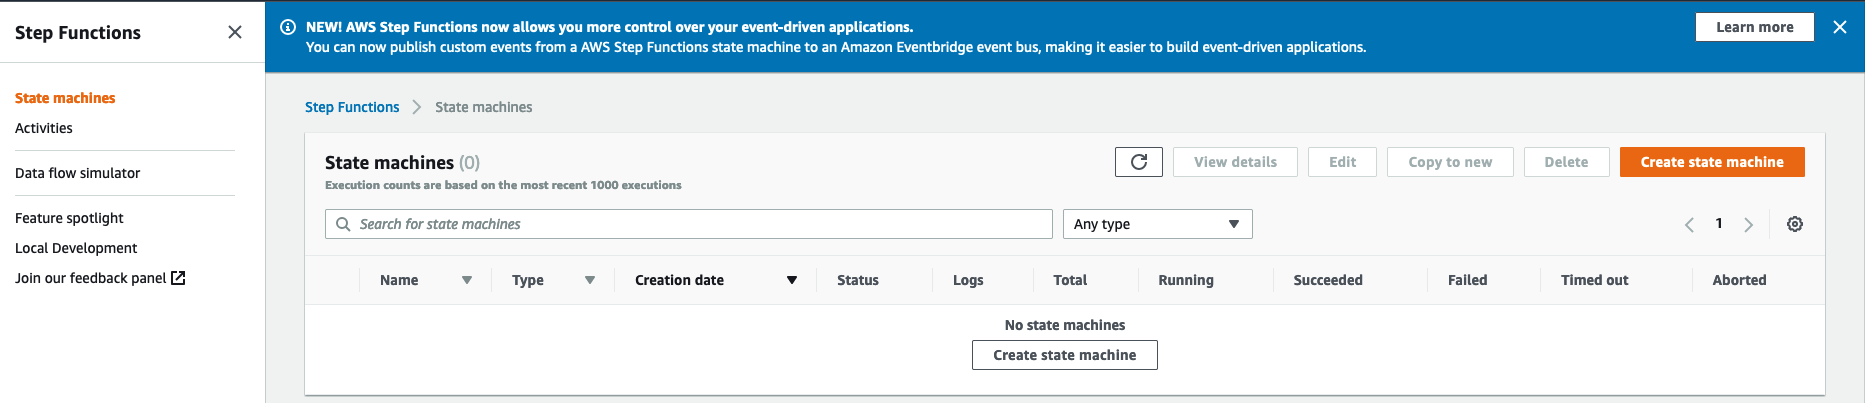Viewport: 1865px width, 403px height.
Task: Click in Search for state machines field
Action: [x=689, y=224]
